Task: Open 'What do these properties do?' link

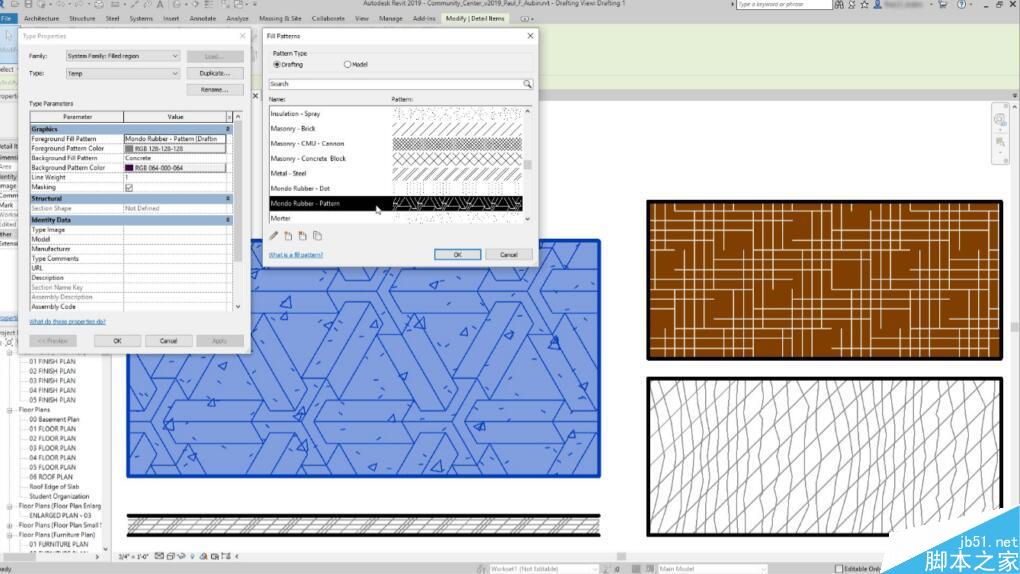Action: click(67, 321)
